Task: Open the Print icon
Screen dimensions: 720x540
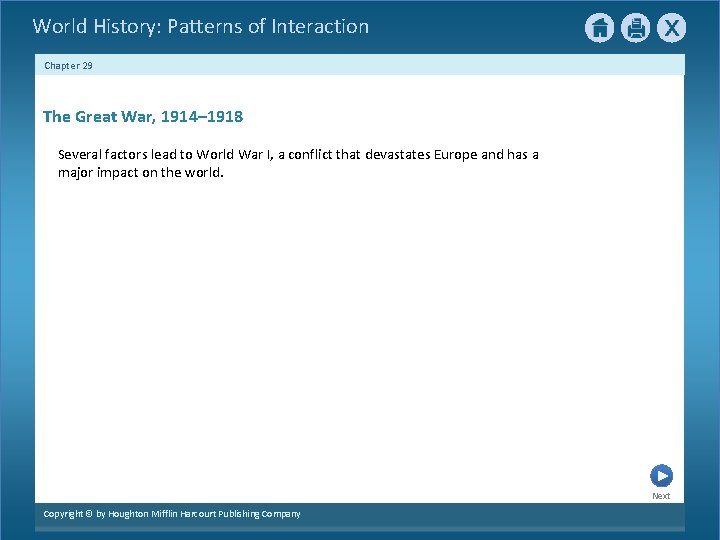Action: [x=636, y=28]
